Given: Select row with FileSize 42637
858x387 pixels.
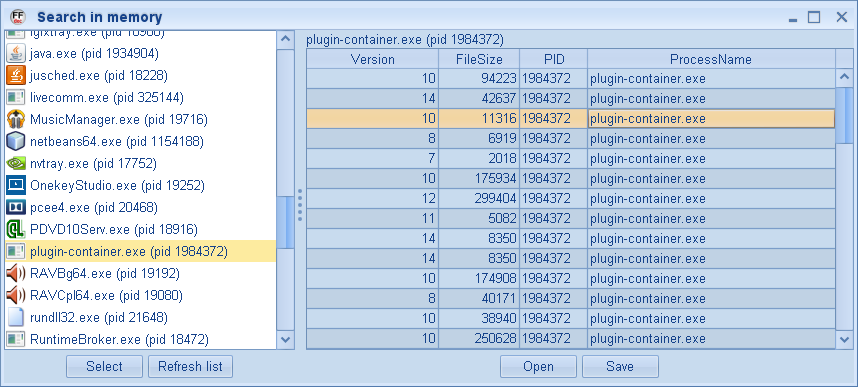Looking at the screenshot, I should point(571,99).
